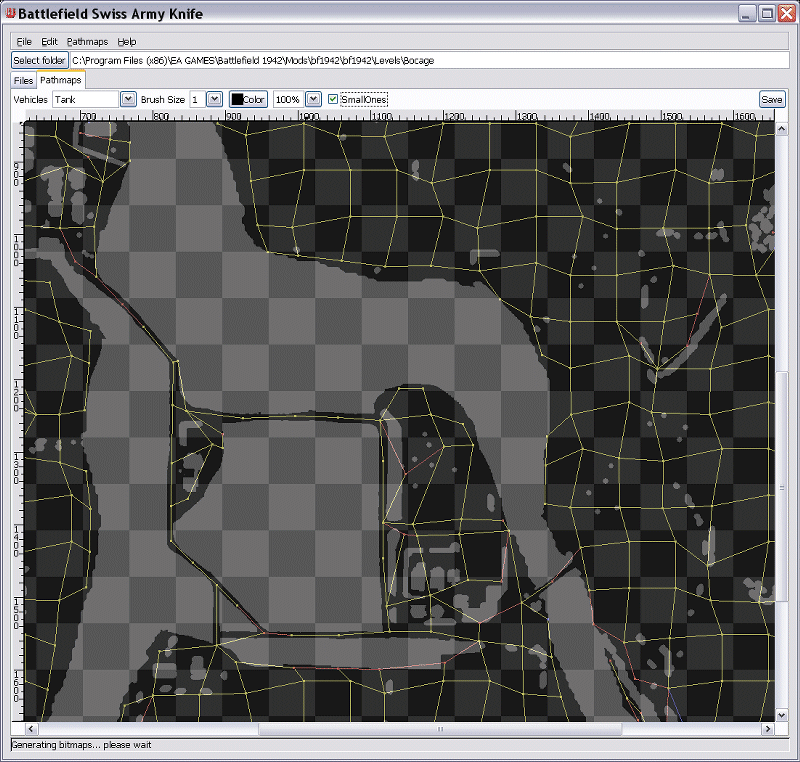
Task: Click the horizontal scrollbar thumb
Action: pyautogui.click(x=440, y=729)
